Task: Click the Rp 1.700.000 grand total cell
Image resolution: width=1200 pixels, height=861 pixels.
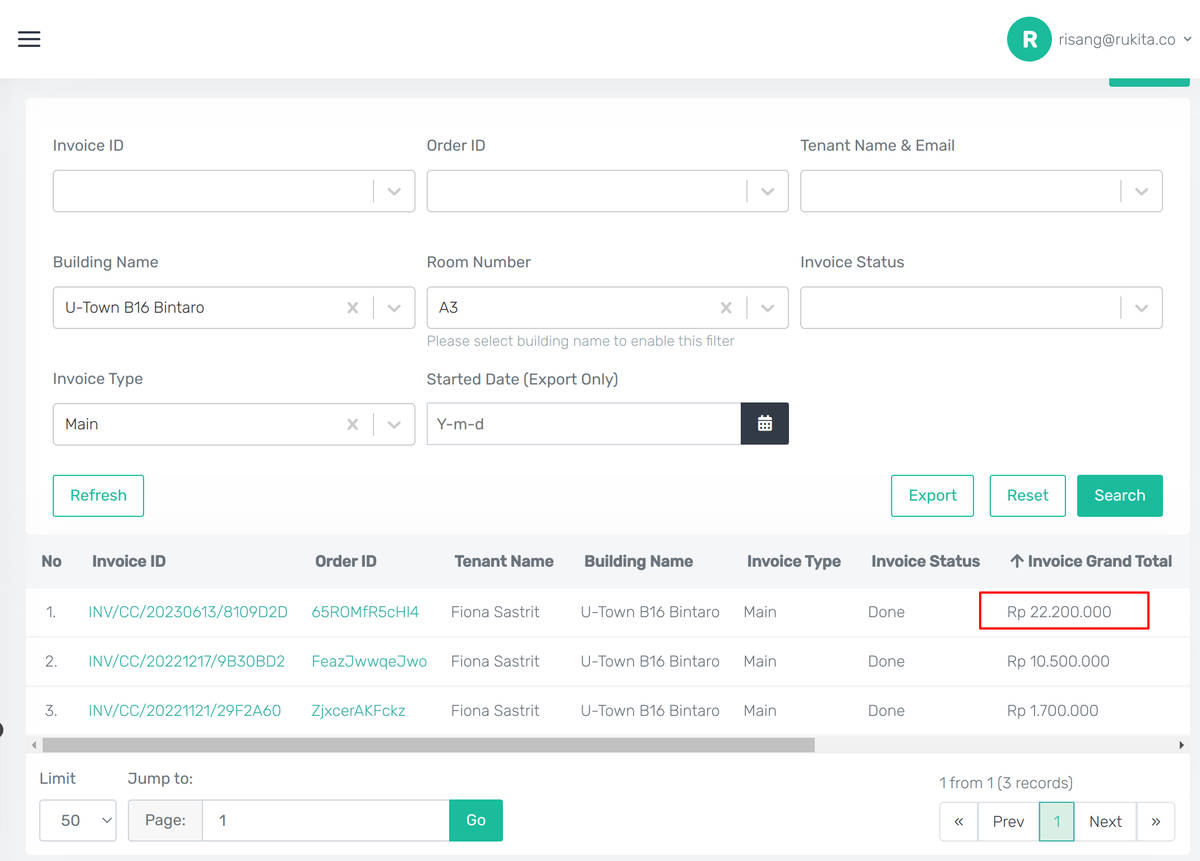Action: point(1053,710)
